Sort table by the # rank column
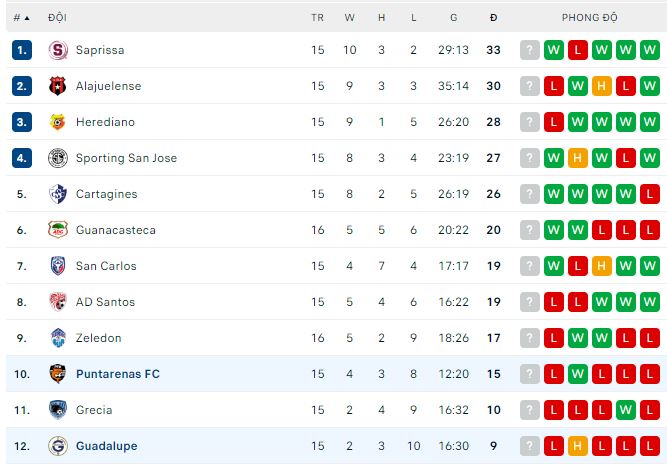Screen dimensions: 667x467 (21, 18)
